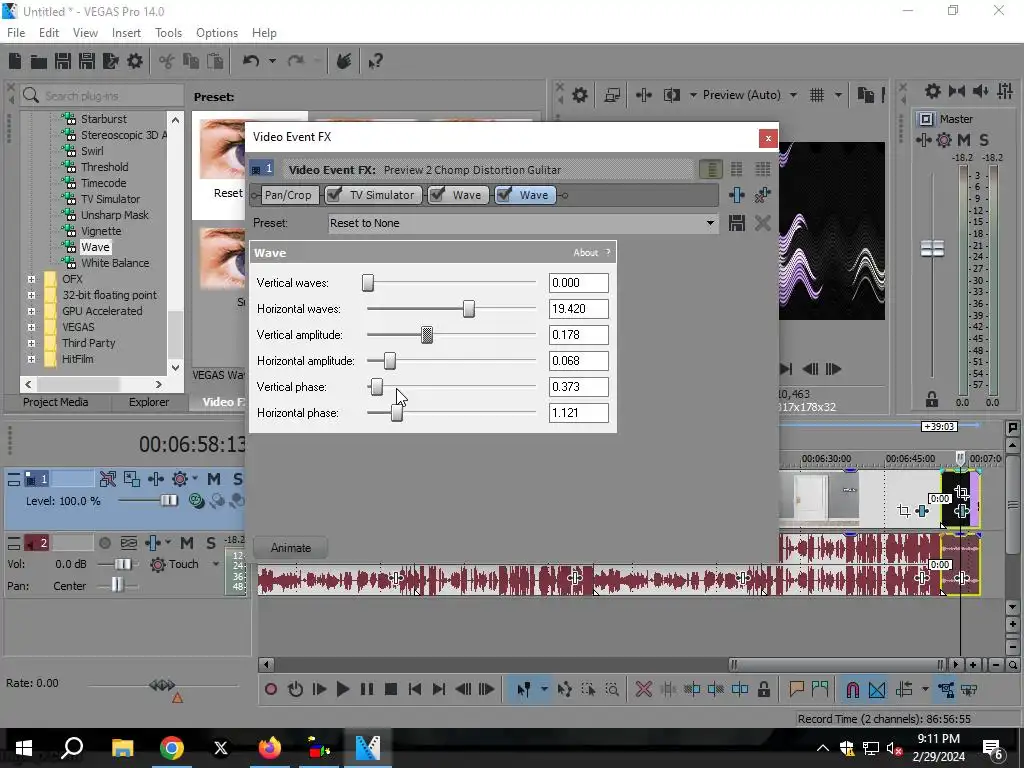Click remove selected plug-in icon
1024x768 pixels.
pos(762,195)
